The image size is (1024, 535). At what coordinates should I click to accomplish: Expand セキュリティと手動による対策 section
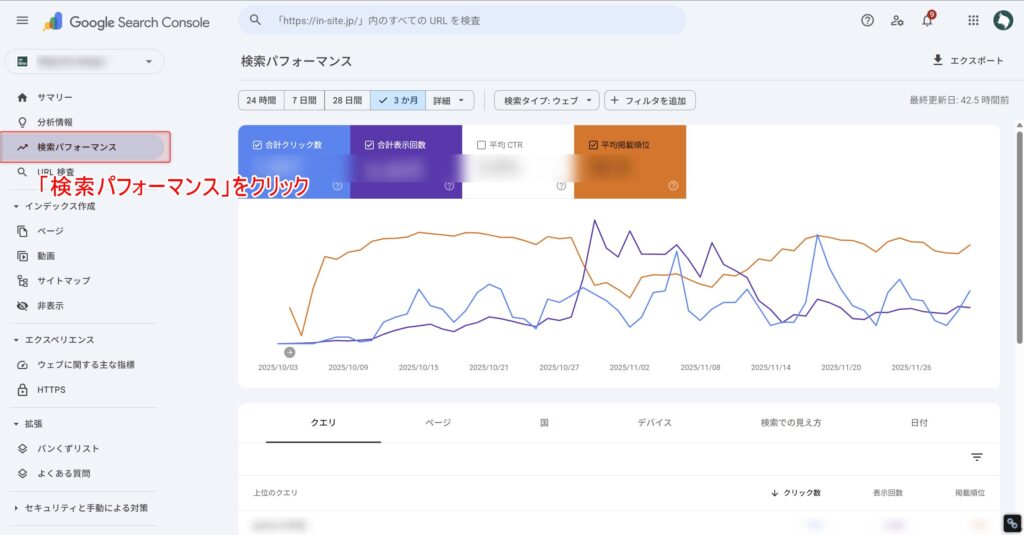coord(81,508)
